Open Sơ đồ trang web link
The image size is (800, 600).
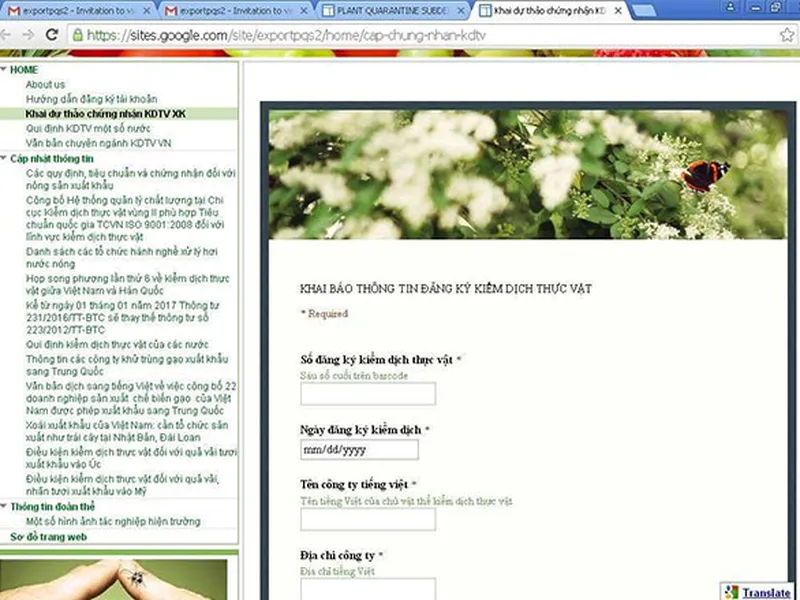click(x=48, y=537)
